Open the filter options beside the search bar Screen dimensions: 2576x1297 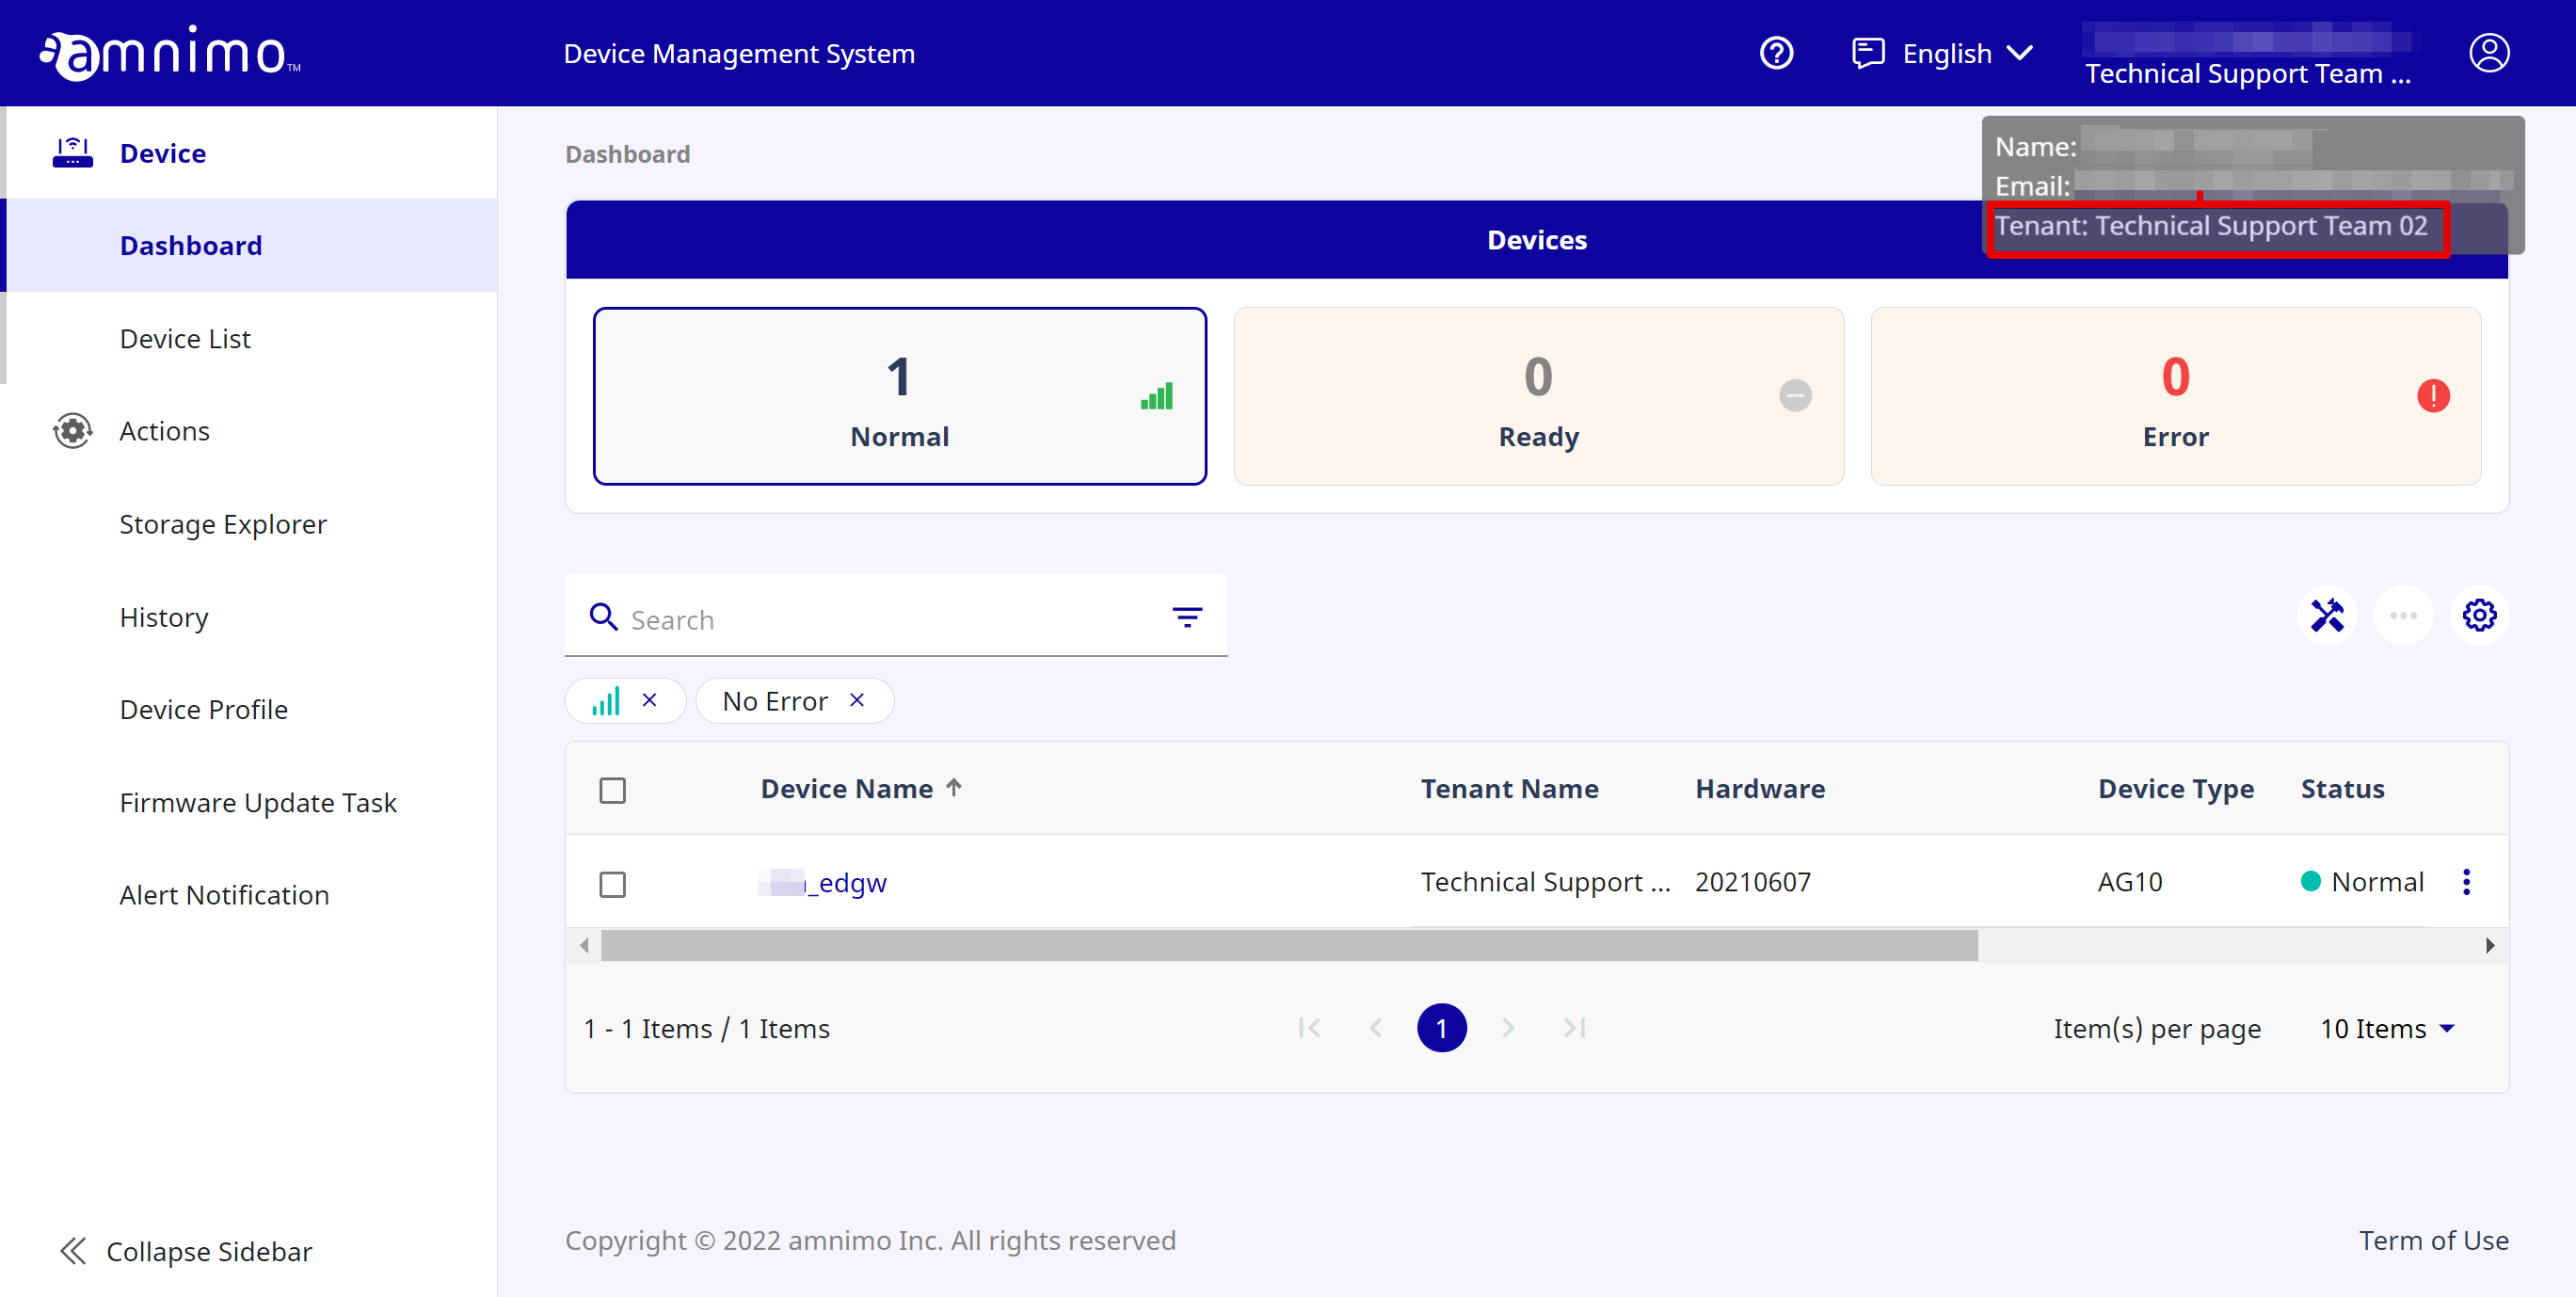(x=1187, y=617)
